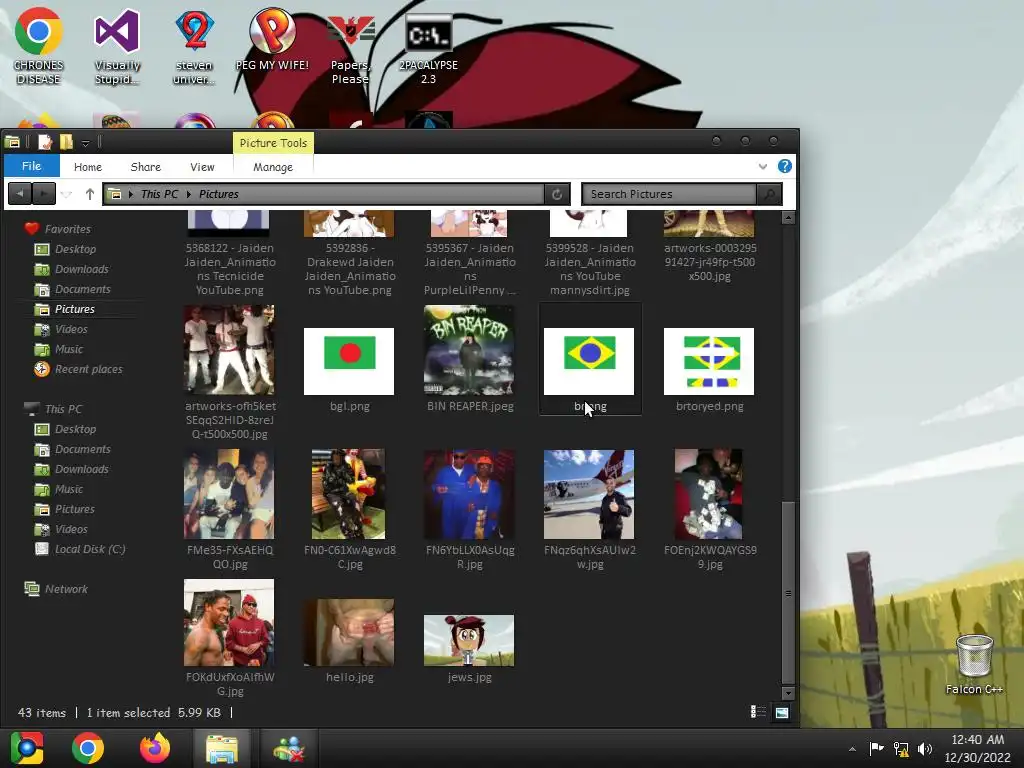Viewport: 1024px width, 768px height.
Task: Click the New folder icon in quick access toolbar
Action: (x=66, y=142)
